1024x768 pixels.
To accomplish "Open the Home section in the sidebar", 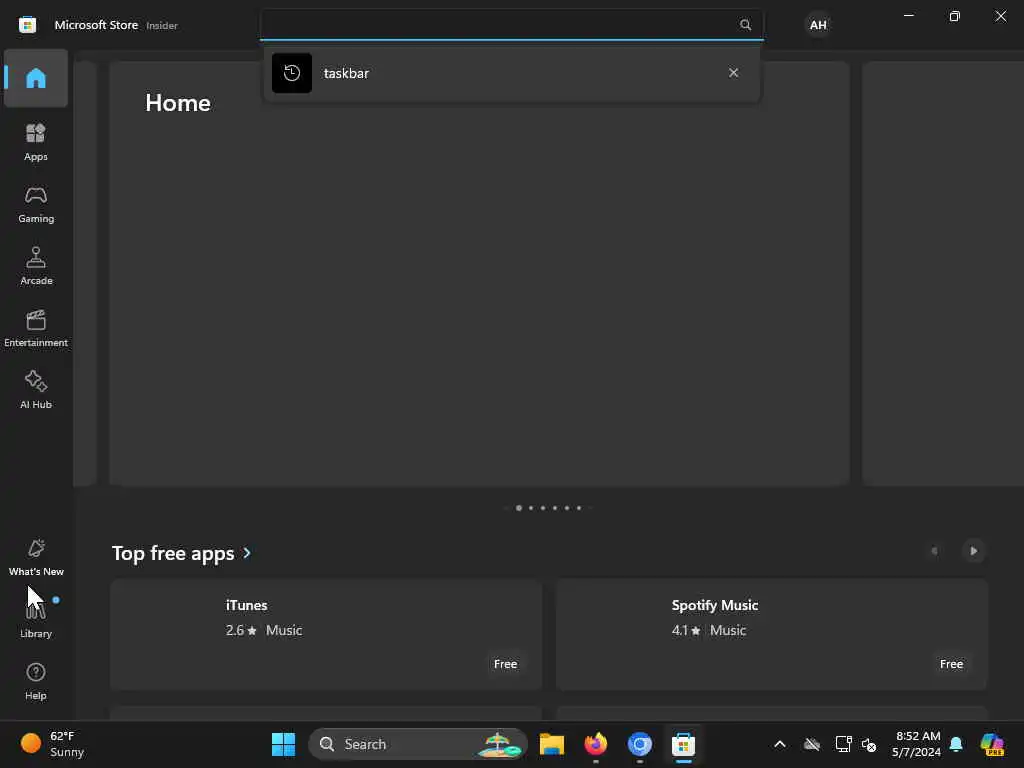I will [x=36, y=78].
